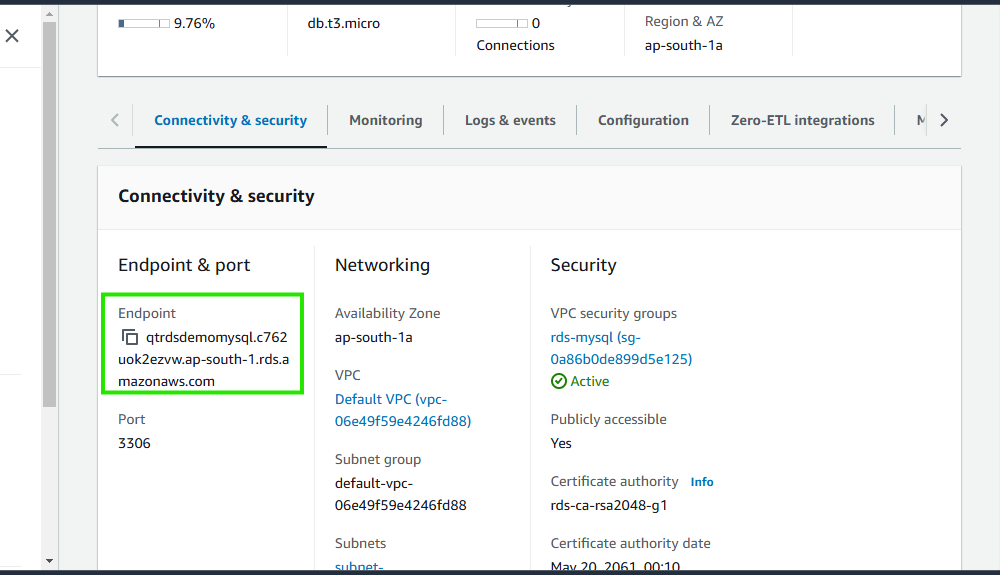Viewport: 1000px width, 575px height.
Task: Click the scrollbar up arrow
Action: click(50, 13)
